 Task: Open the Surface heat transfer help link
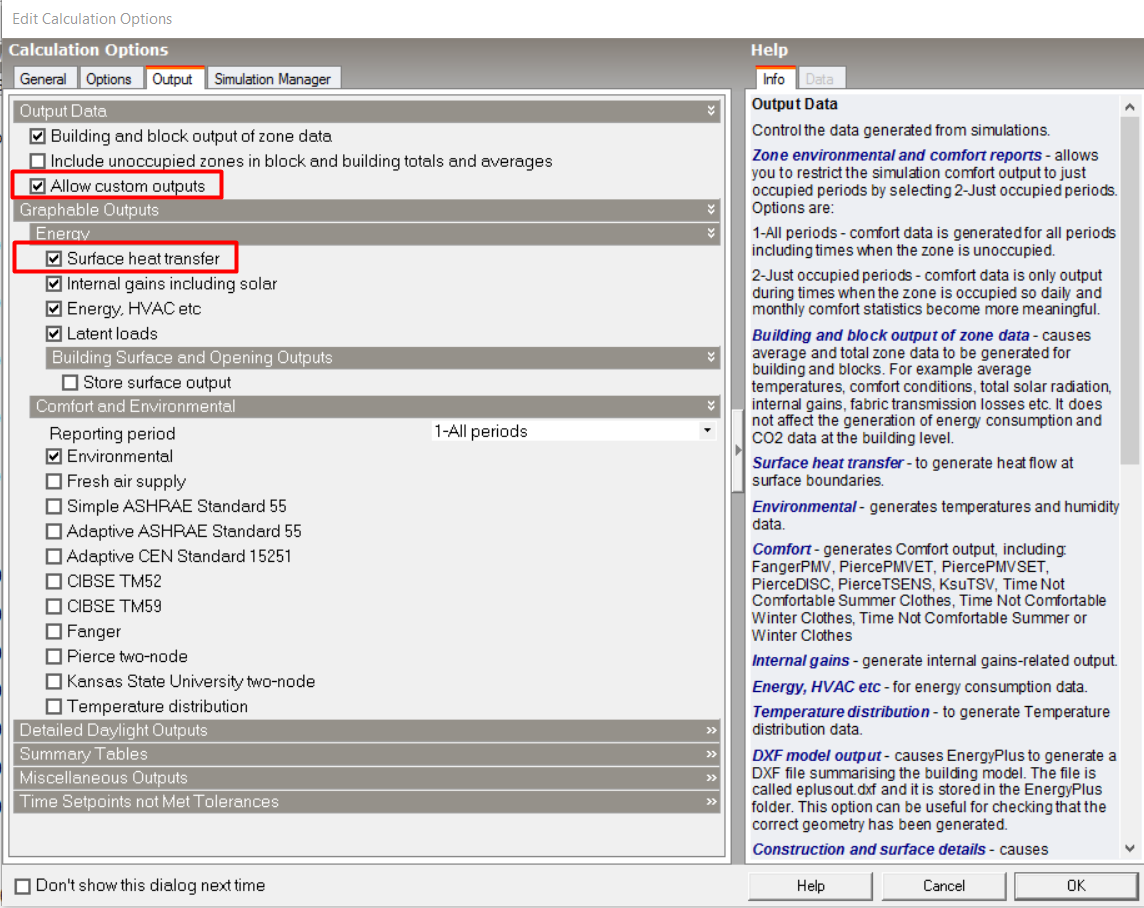click(x=827, y=463)
